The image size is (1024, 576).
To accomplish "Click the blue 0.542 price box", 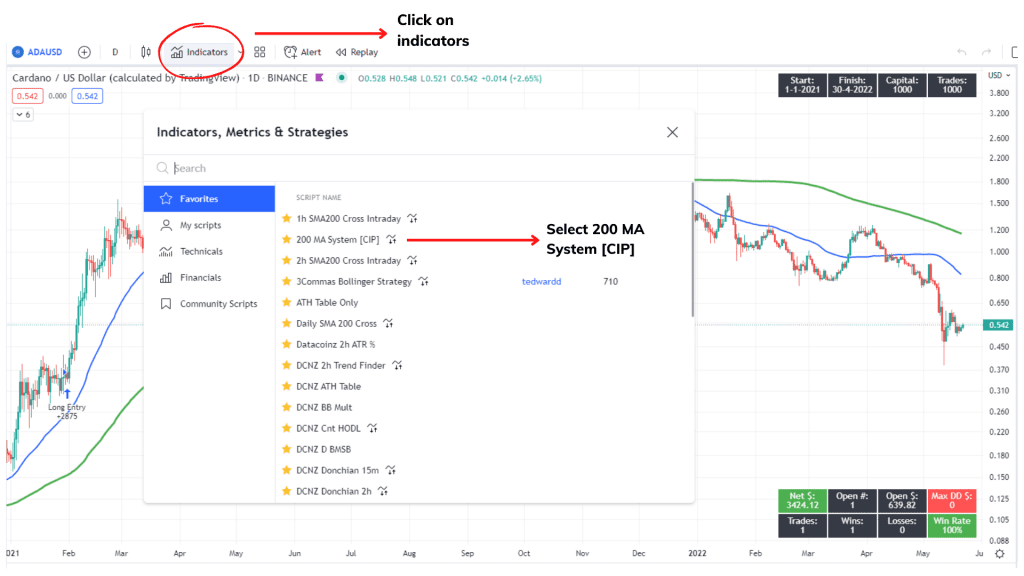I will [87, 96].
